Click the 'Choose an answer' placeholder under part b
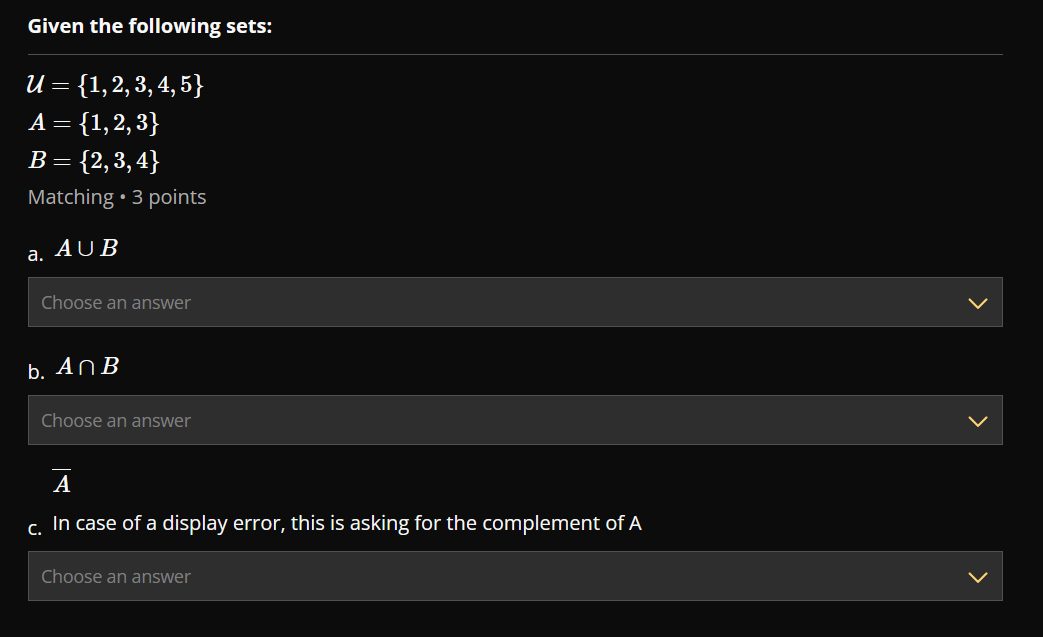The image size is (1043, 637). pos(116,420)
